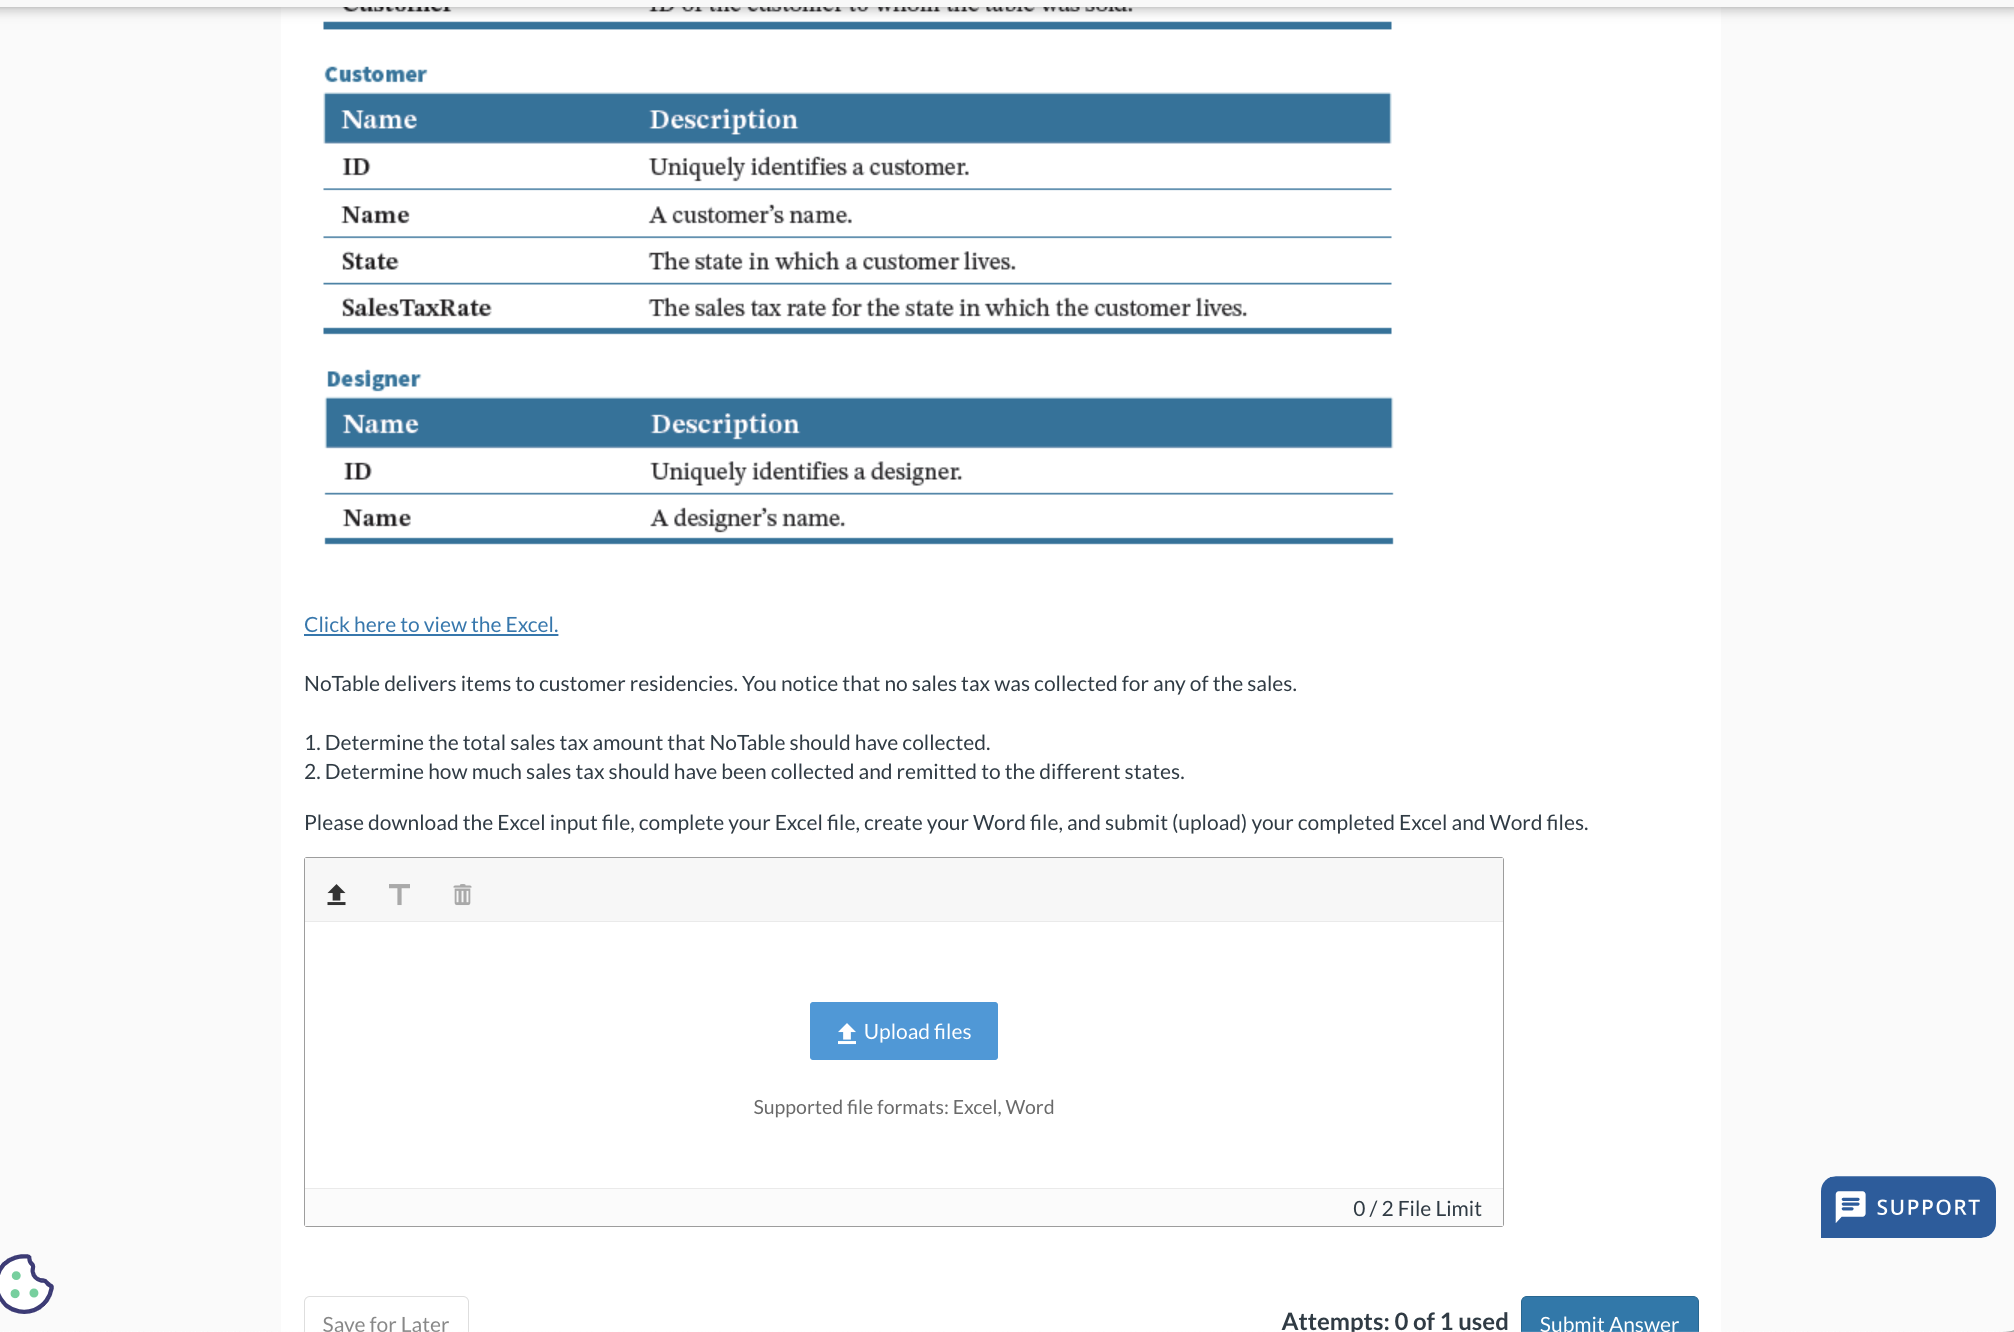Click 'Supported file formats: Excel, Word' text area
The width and height of the screenshot is (2014, 1332).
pos(903,1107)
